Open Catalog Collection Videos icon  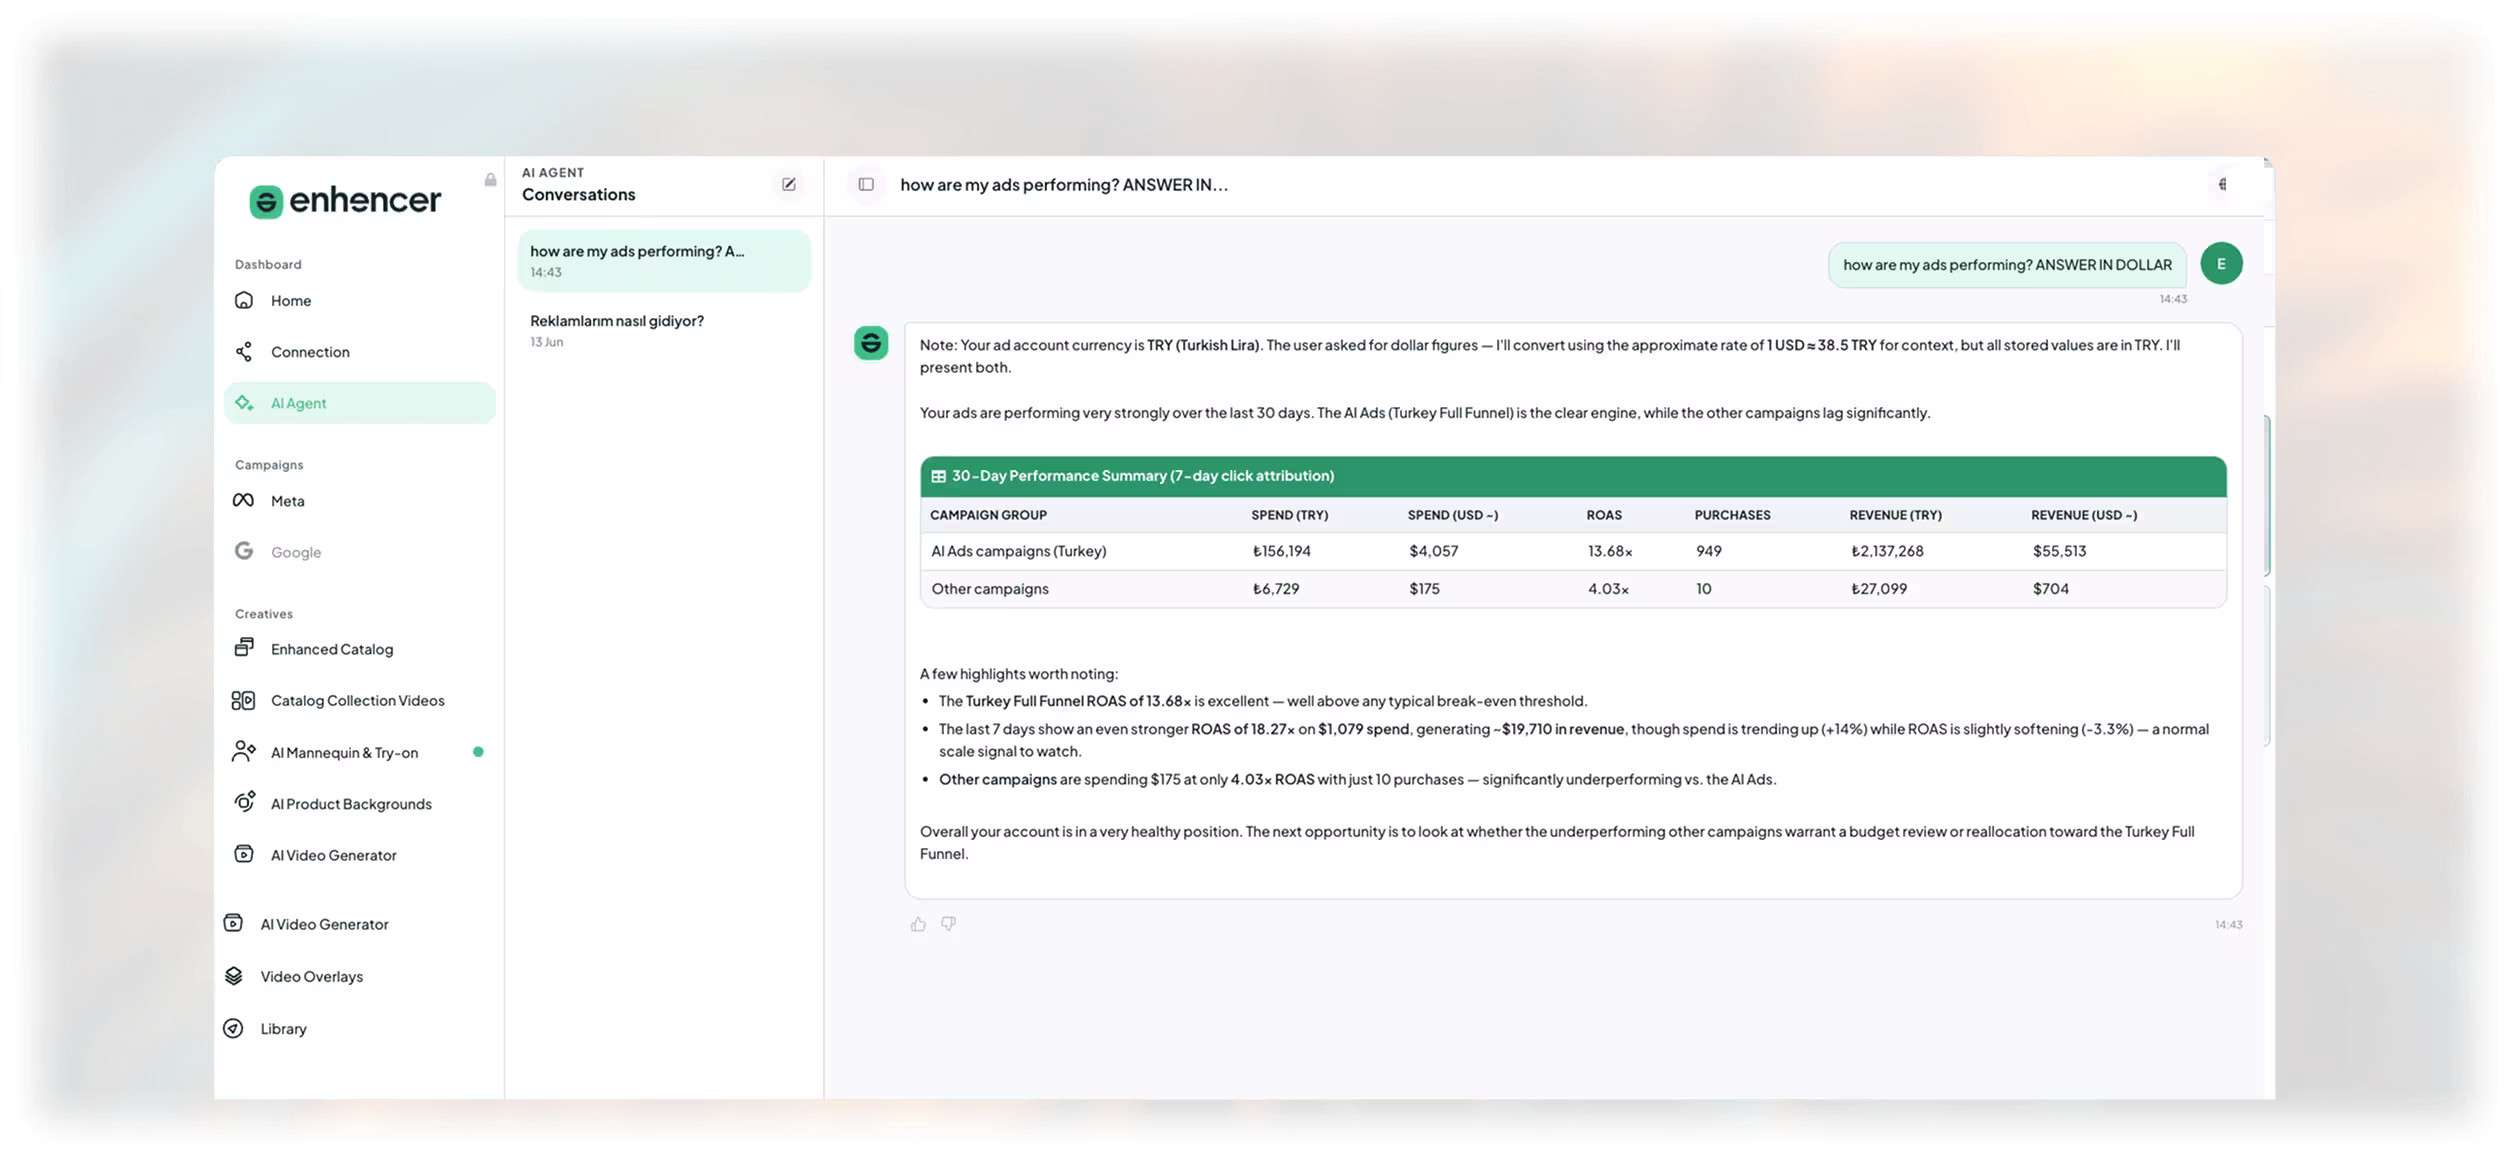coord(243,700)
